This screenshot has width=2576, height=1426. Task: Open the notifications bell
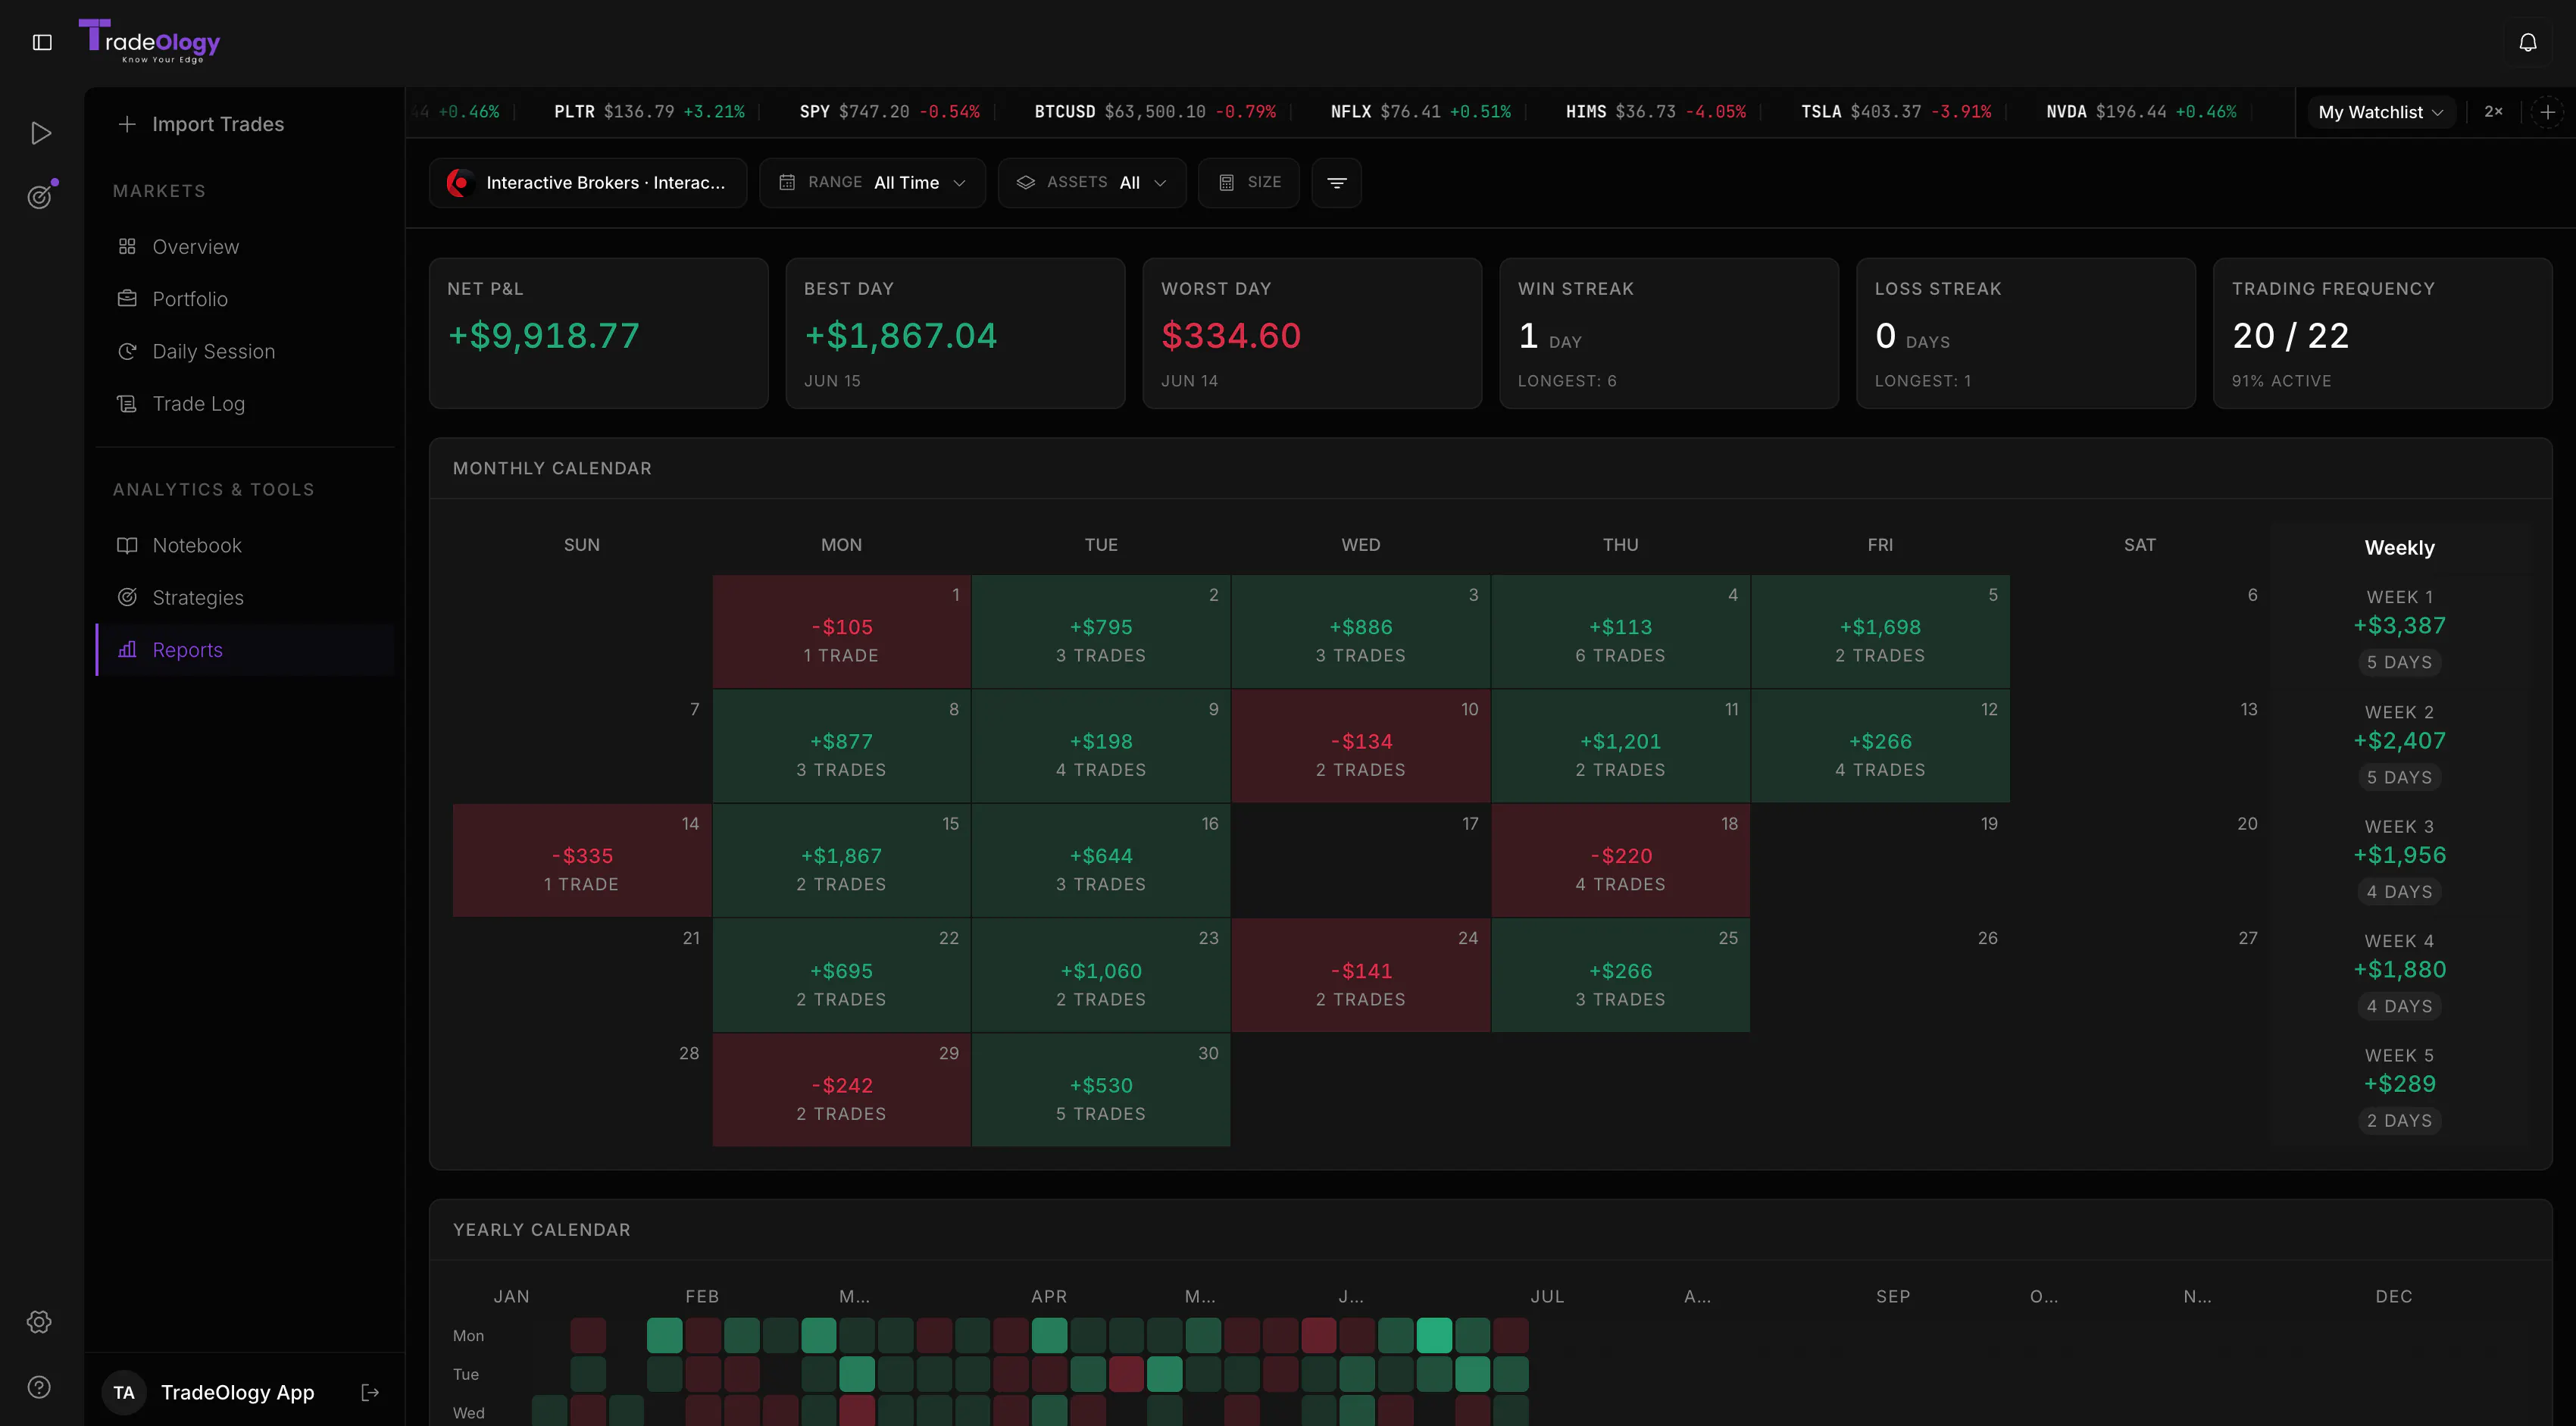[x=2527, y=42]
